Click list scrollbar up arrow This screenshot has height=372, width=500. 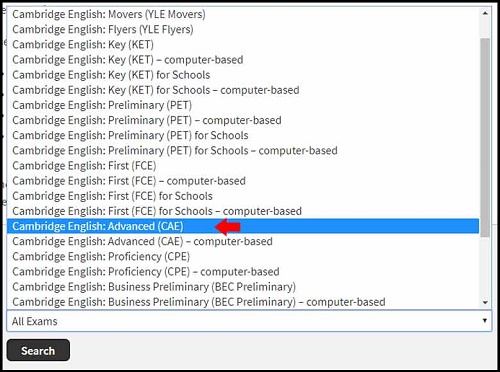coord(485,13)
